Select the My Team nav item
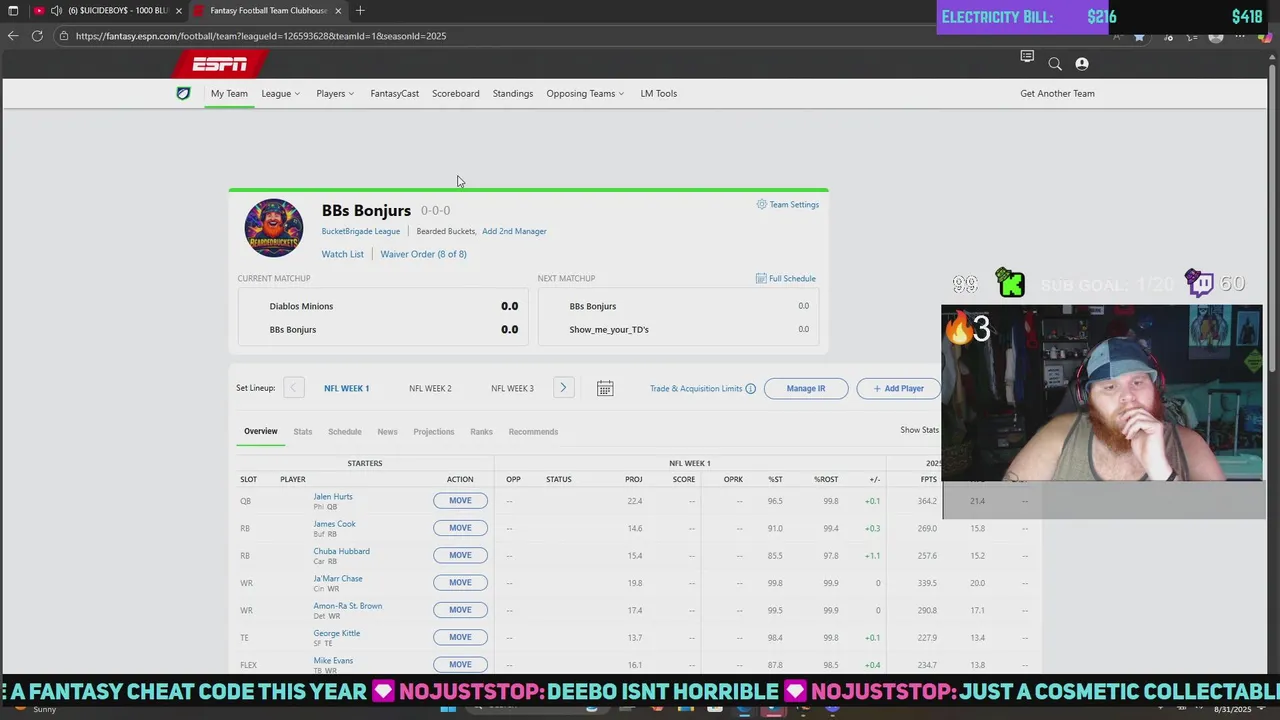Viewport: 1280px width, 720px height. coord(229,94)
